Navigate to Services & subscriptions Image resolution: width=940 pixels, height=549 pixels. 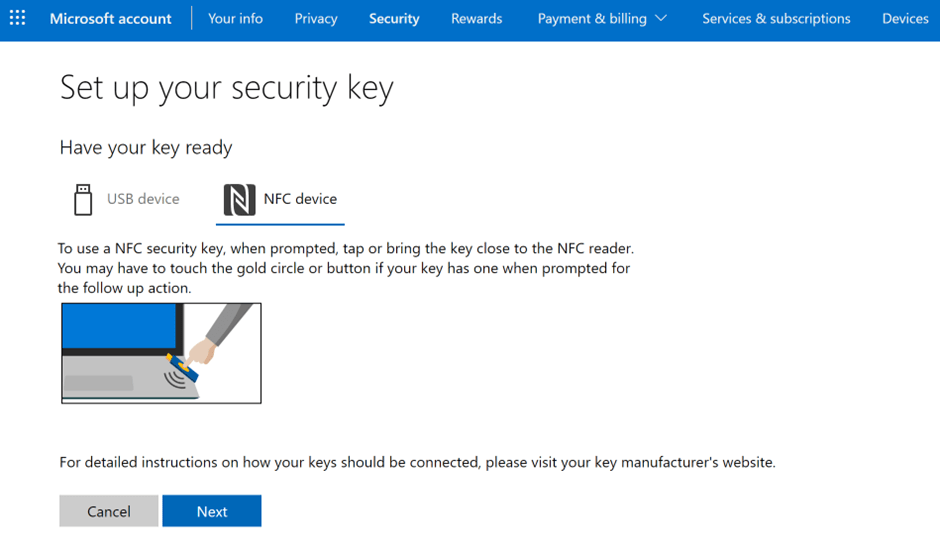(776, 18)
